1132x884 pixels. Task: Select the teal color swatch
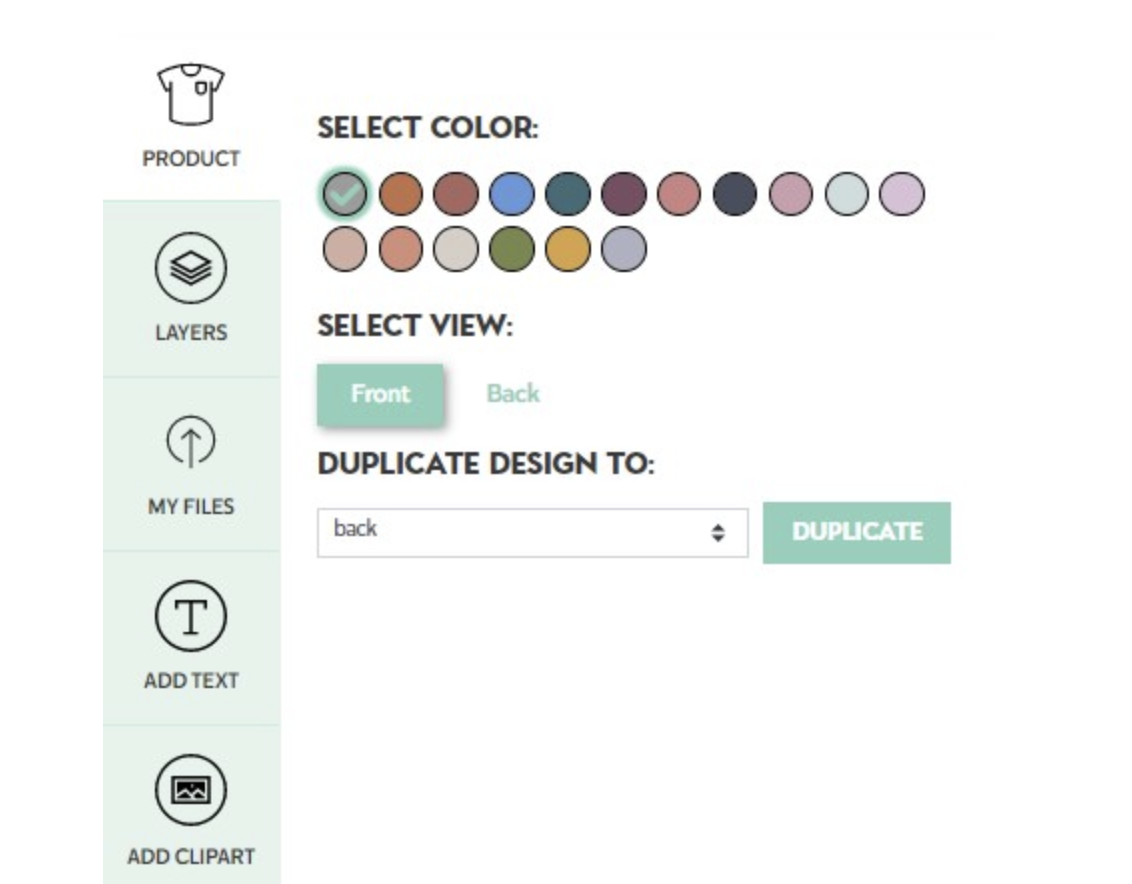(567, 194)
